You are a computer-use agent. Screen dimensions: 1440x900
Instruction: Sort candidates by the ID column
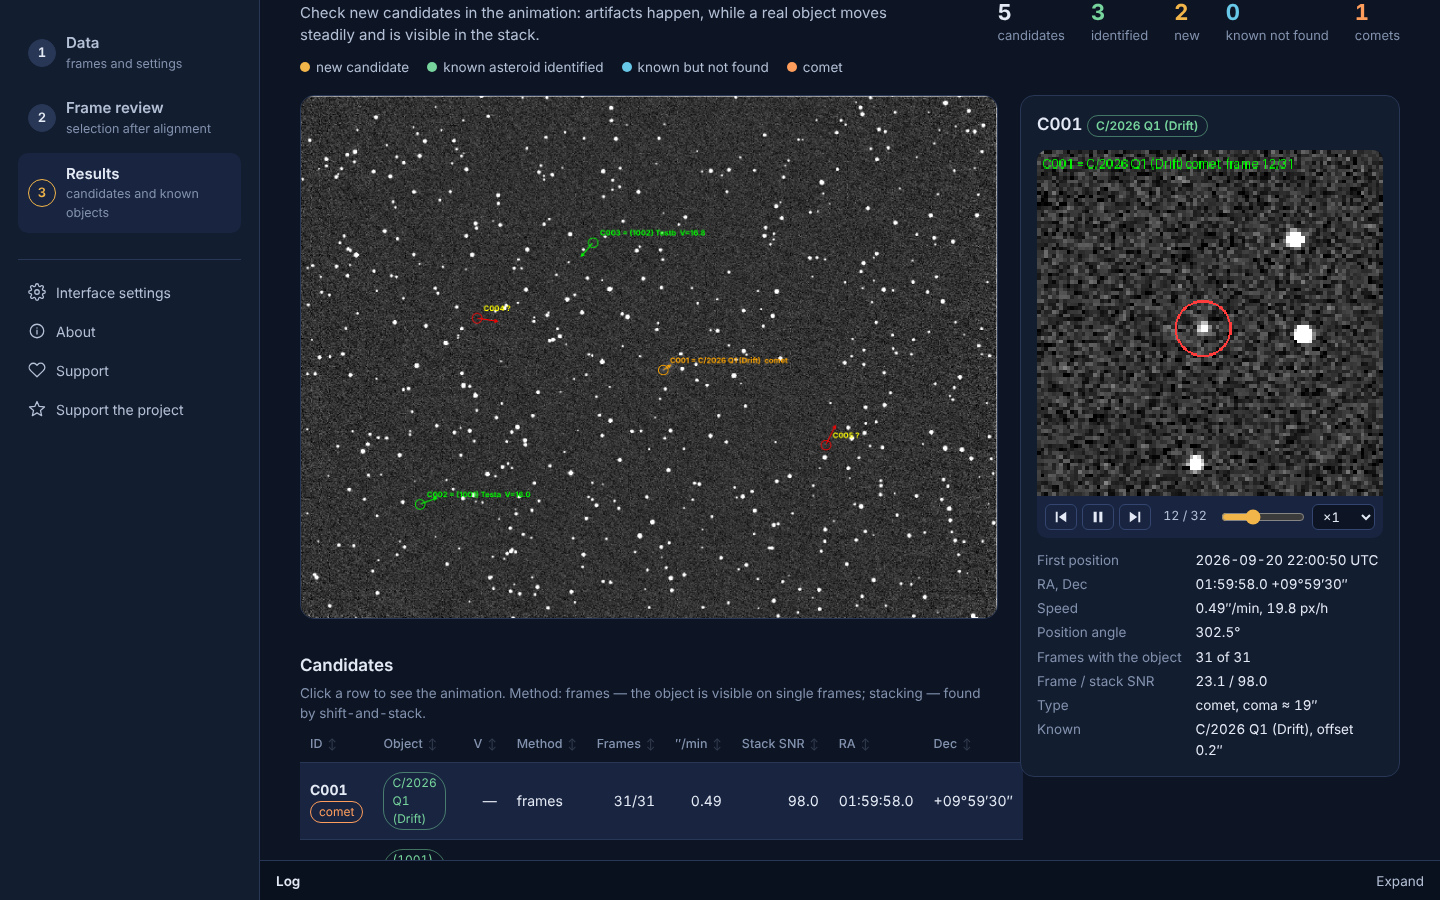[323, 744]
